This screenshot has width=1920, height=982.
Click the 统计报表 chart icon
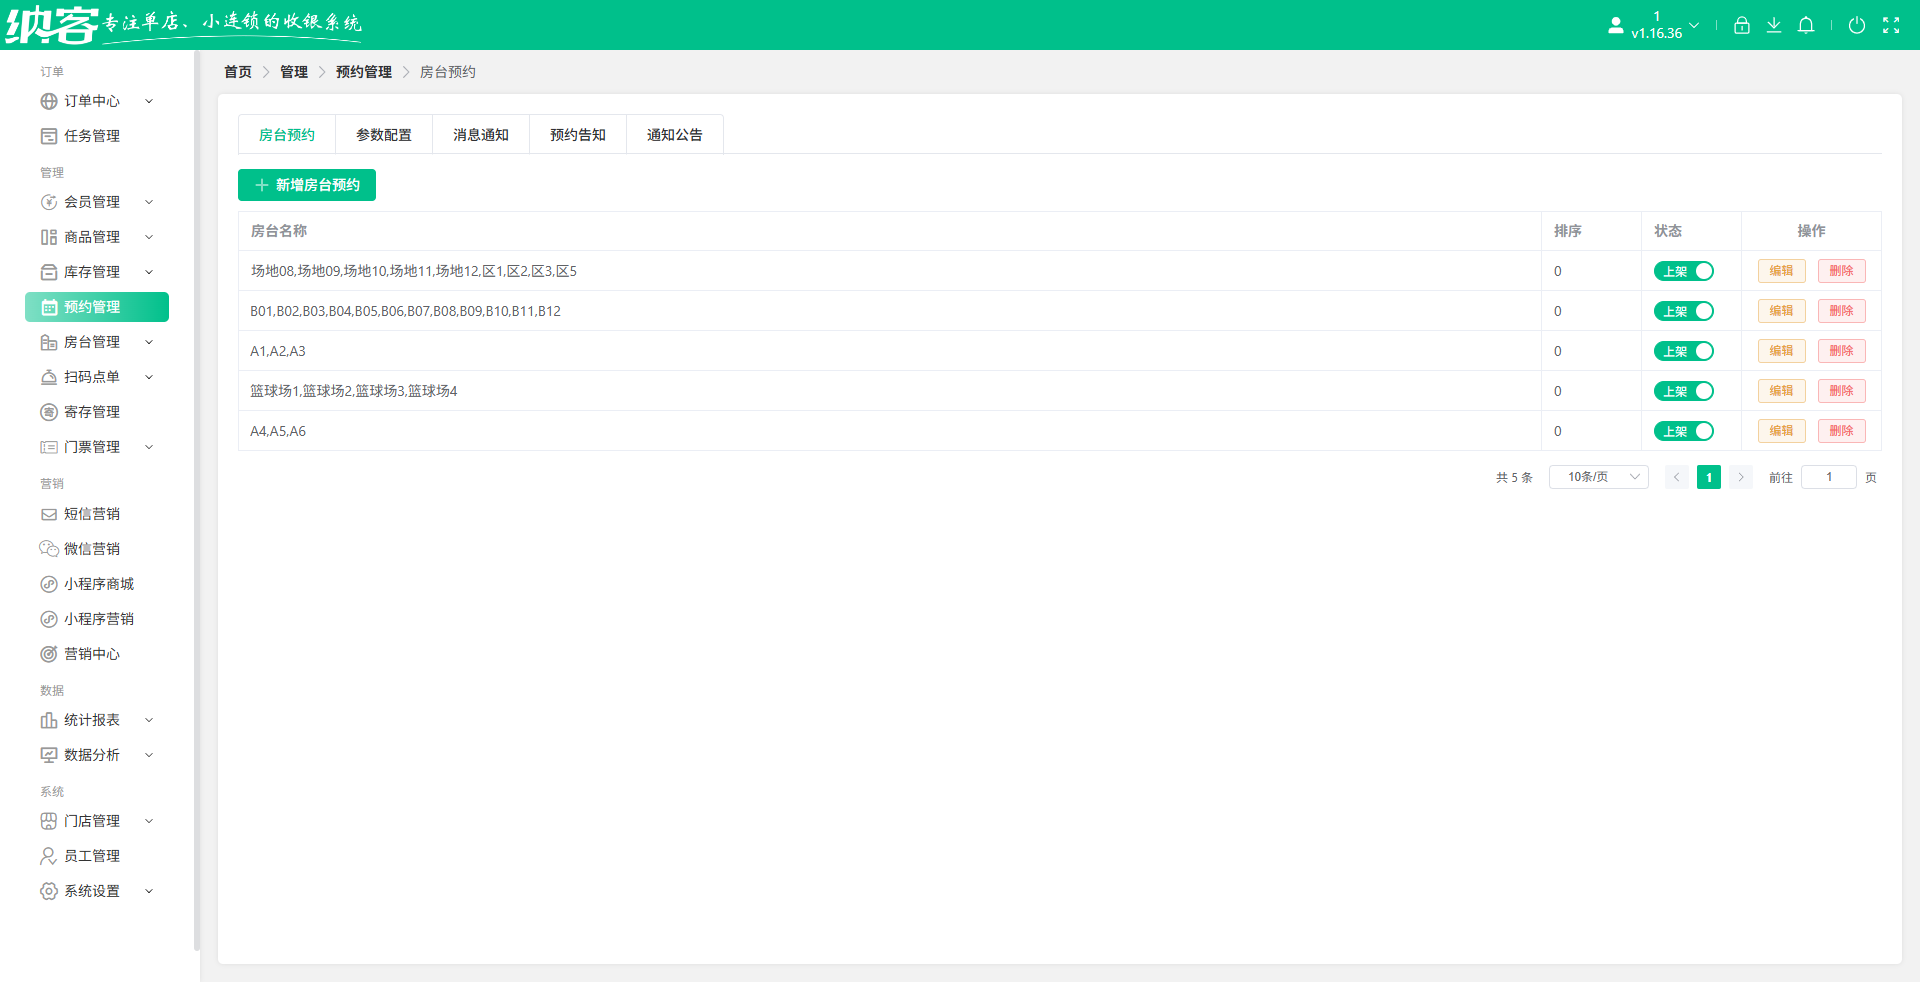point(49,720)
